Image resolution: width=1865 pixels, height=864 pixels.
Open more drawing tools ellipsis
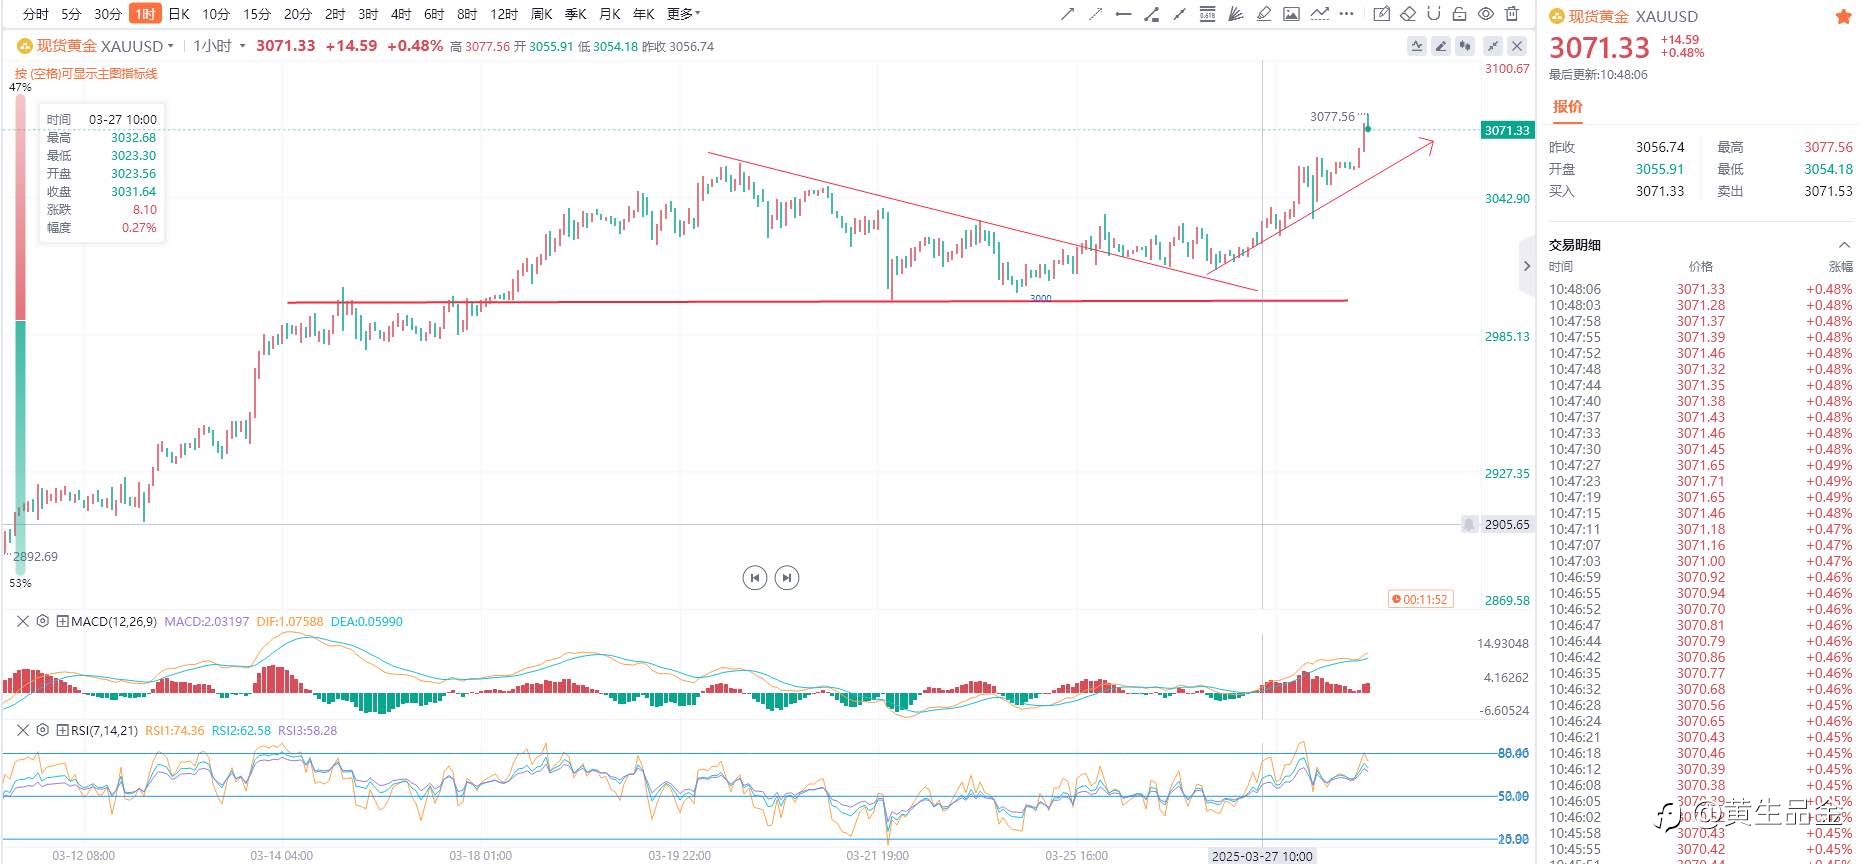click(1347, 14)
